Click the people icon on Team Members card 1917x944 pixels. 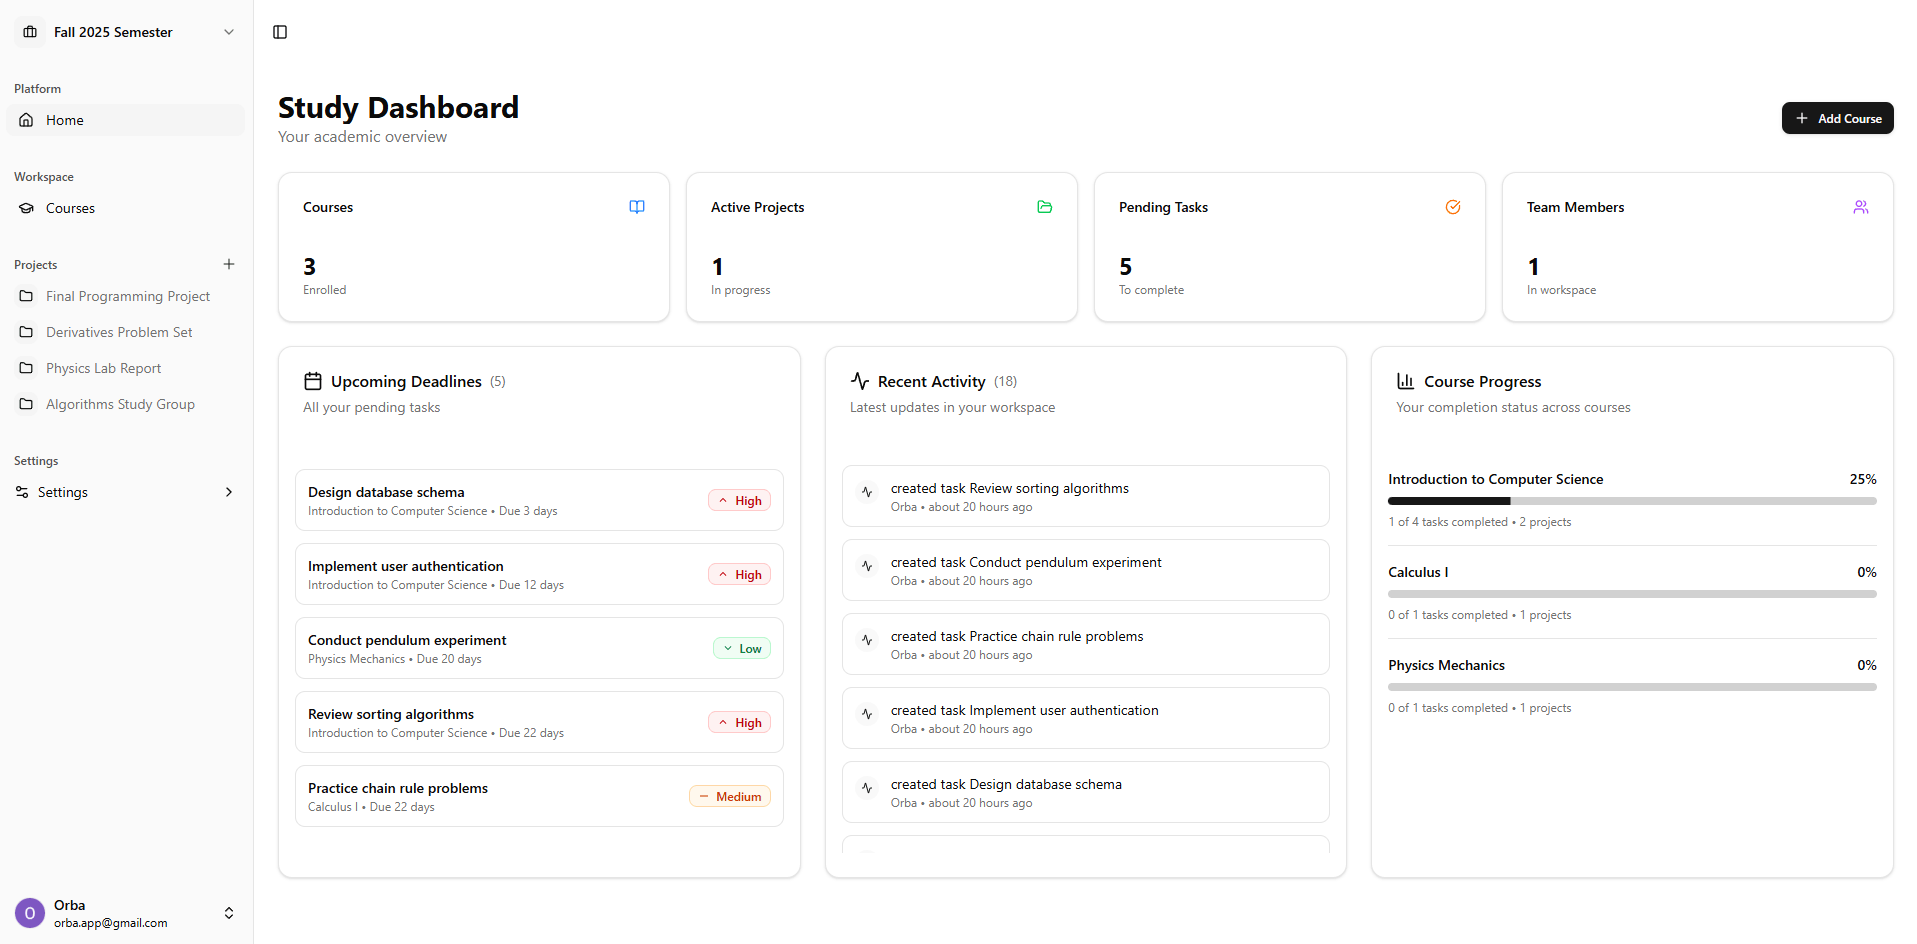coord(1860,207)
